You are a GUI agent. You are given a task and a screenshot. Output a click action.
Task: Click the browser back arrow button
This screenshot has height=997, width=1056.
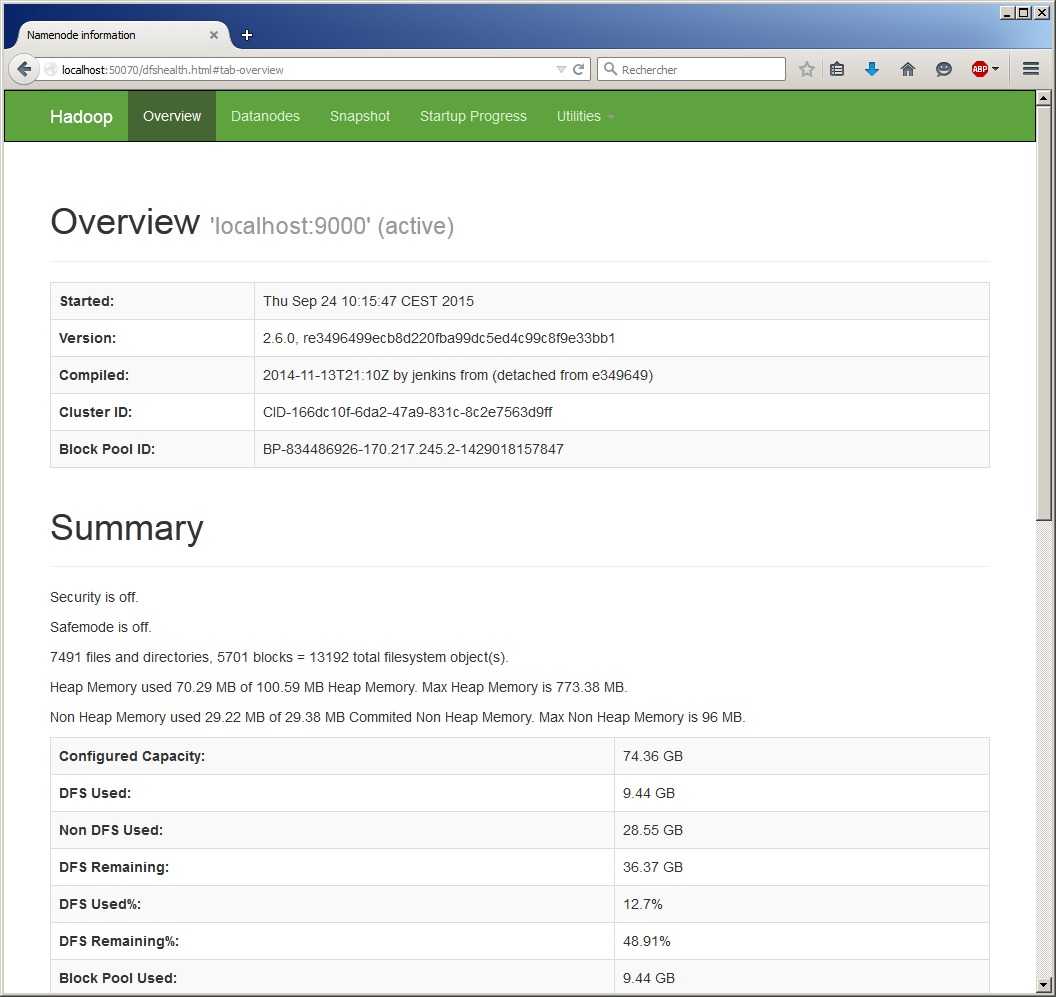point(24,70)
